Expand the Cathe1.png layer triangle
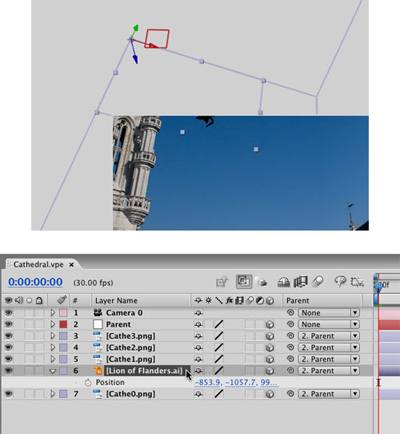Screen dimensions: 400x434 [x=53, y=359]
